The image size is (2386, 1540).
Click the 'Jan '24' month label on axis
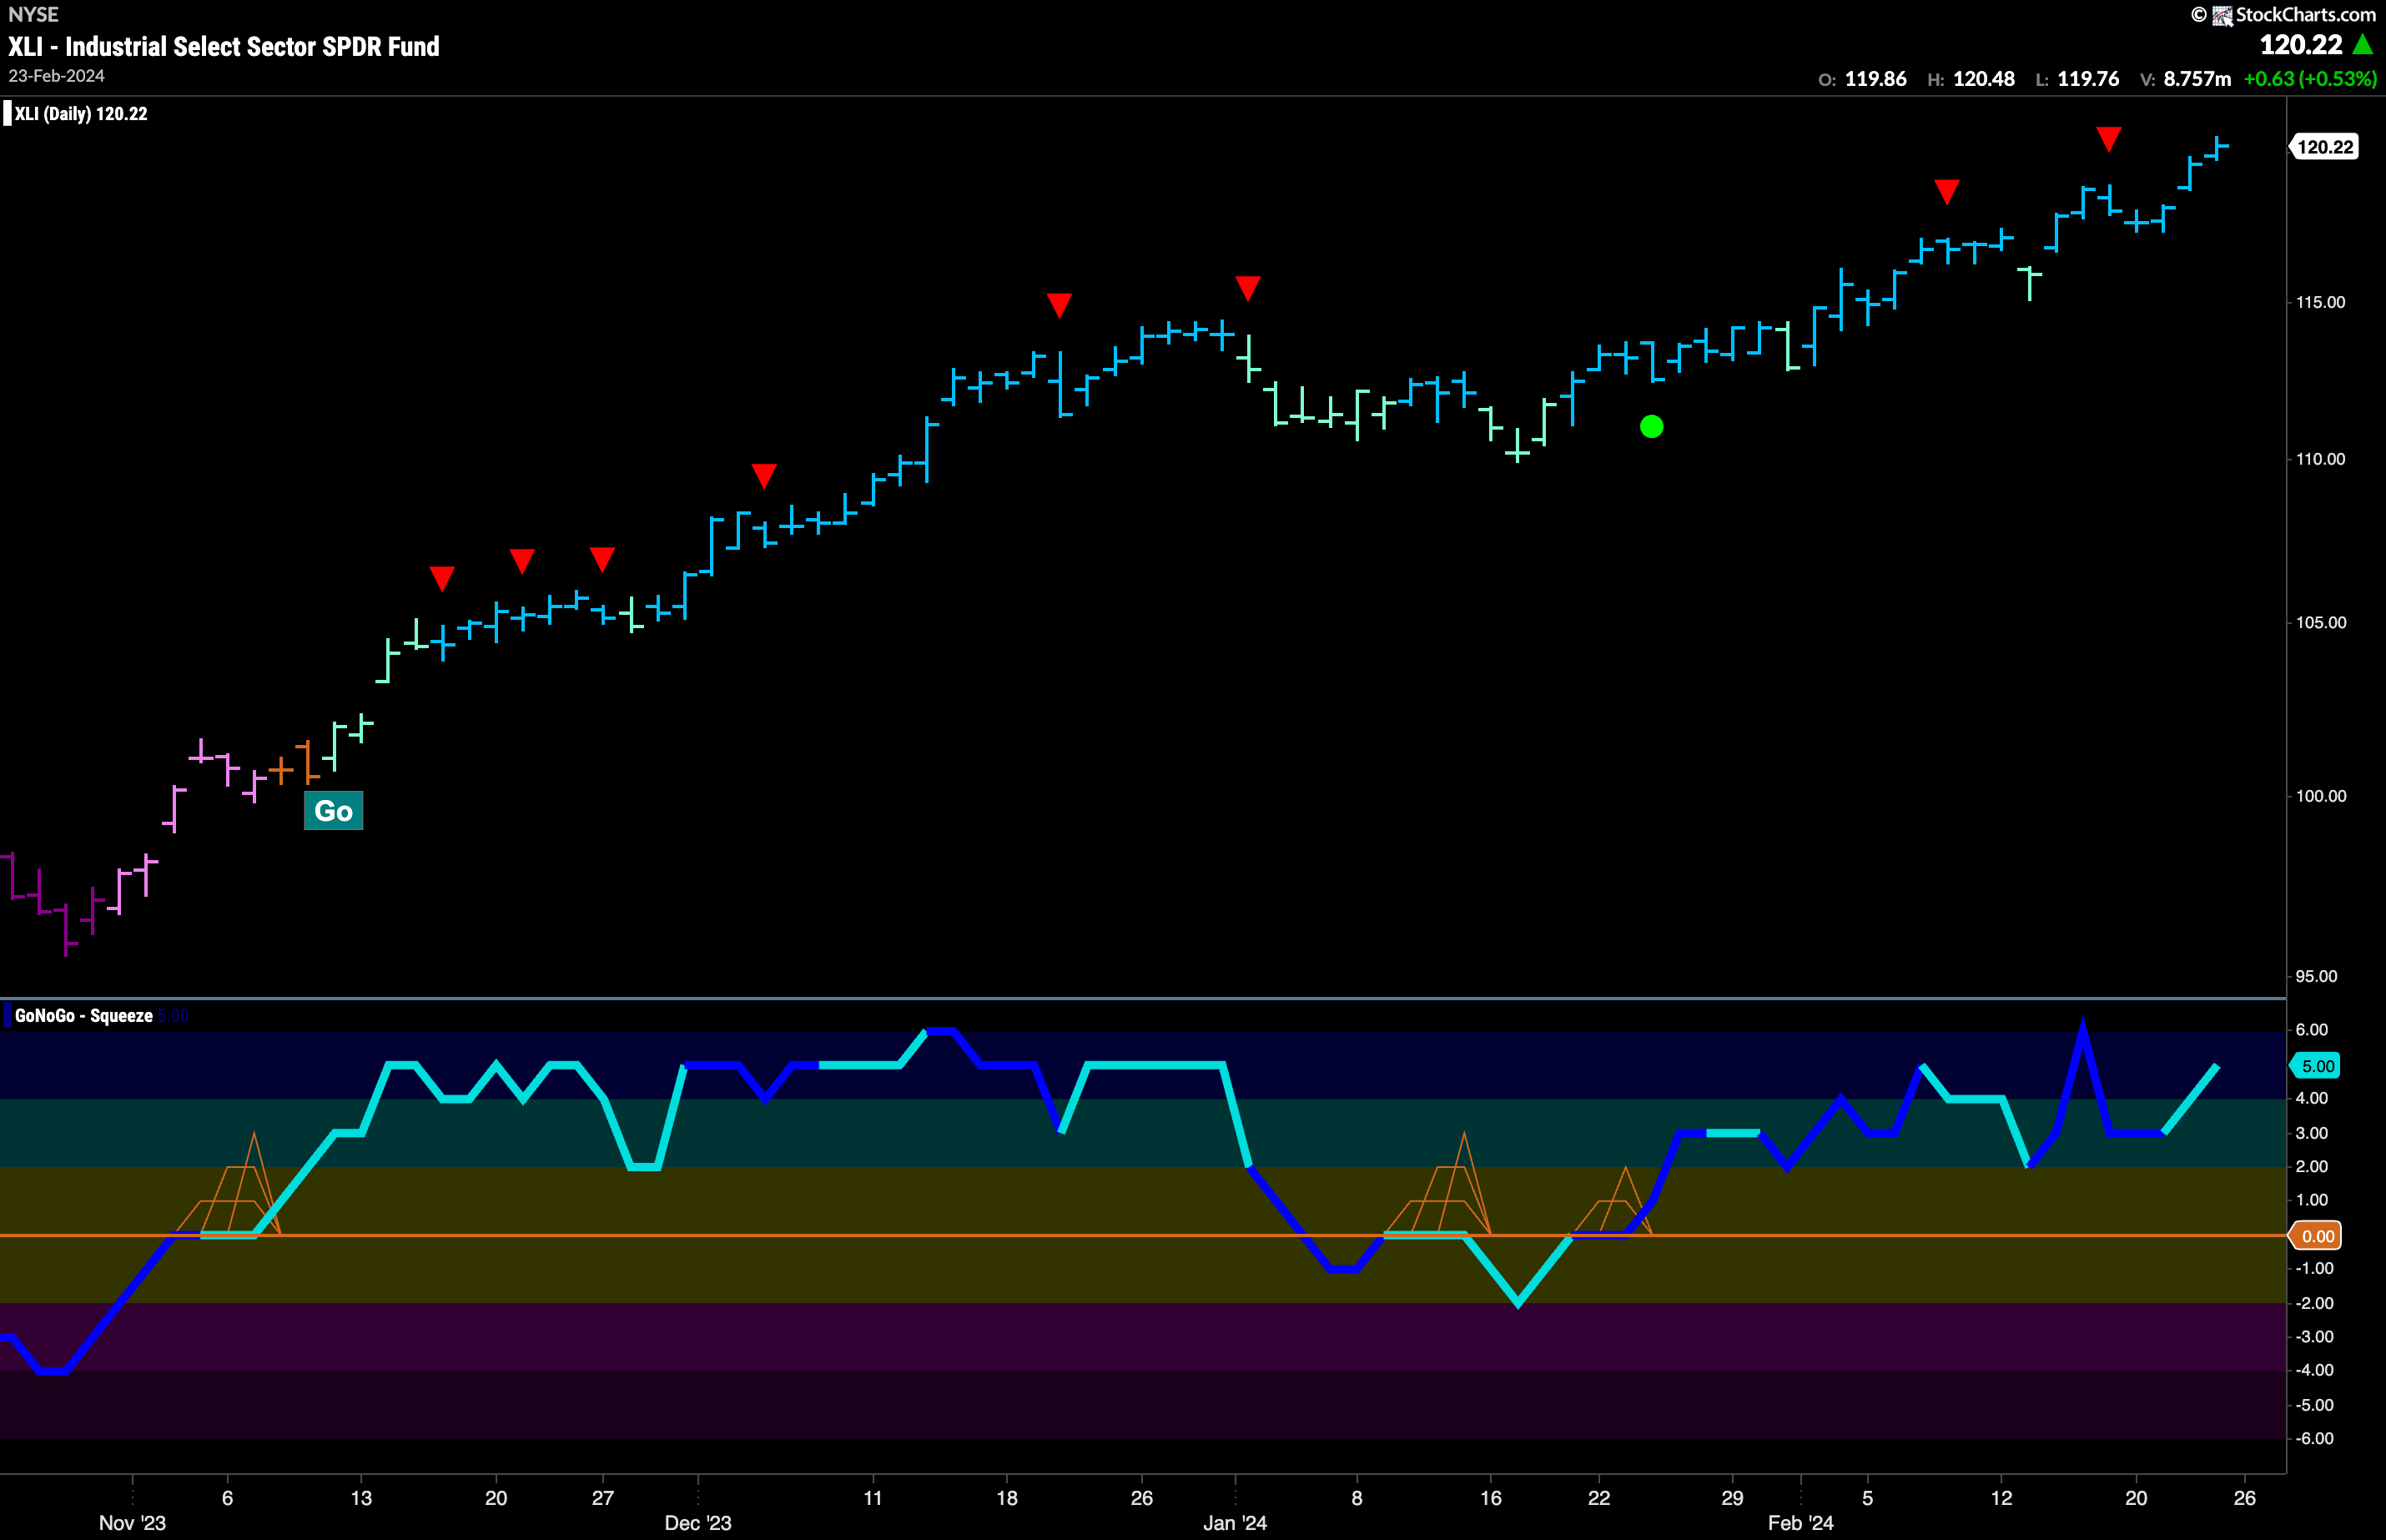(x=1235, y=1523)
